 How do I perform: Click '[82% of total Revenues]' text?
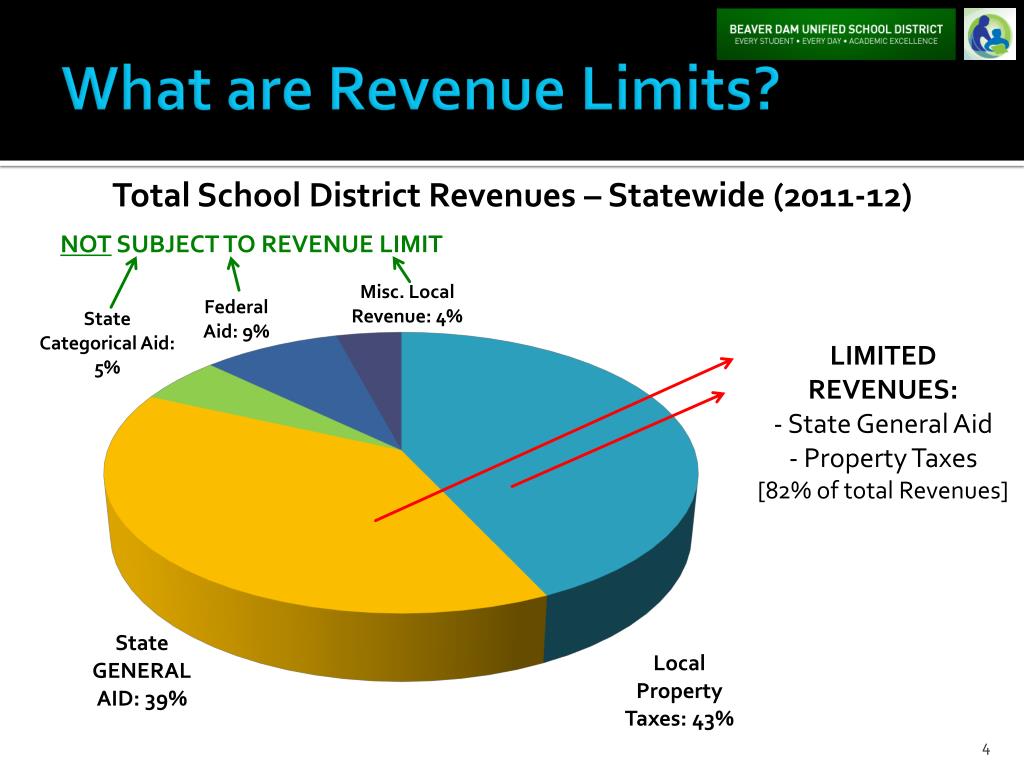[883, 490]
